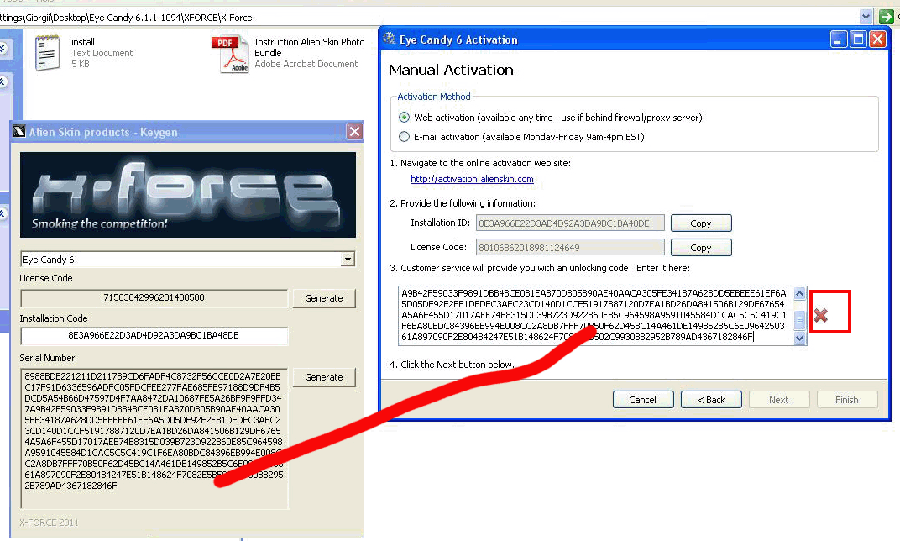The width and height of the screenshot is (900, 541).
Task: Click in the activation License Code field
Action: point(570,247)
